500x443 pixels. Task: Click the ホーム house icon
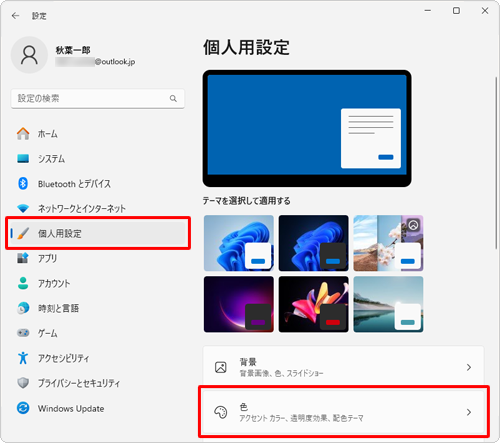23,134
